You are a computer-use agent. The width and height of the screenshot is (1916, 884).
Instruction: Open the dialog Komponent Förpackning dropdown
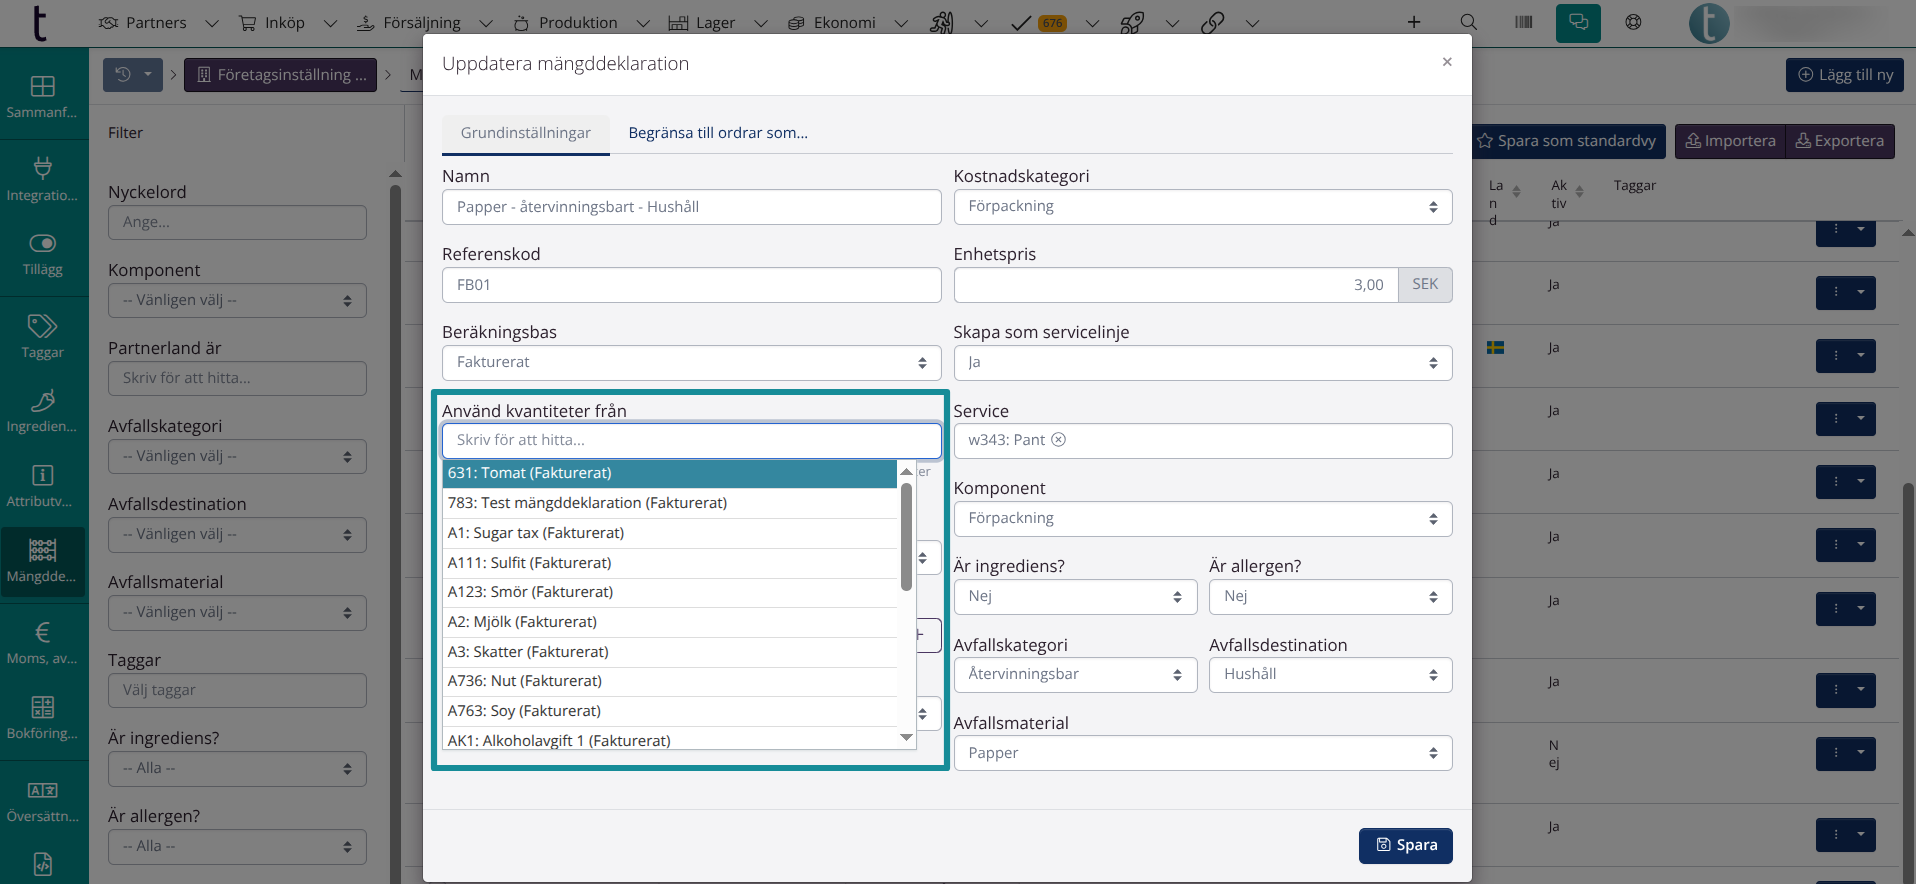(x=1203, y=519)
